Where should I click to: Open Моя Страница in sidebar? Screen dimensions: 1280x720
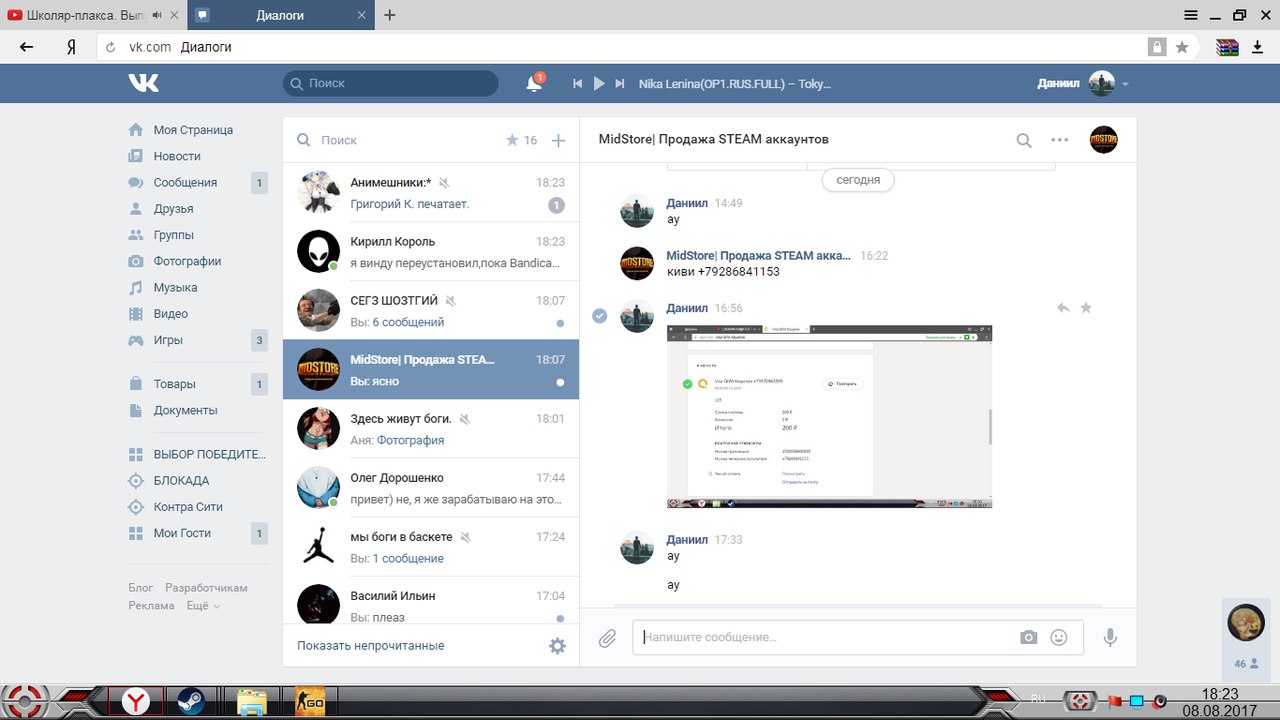pos(193,130)
